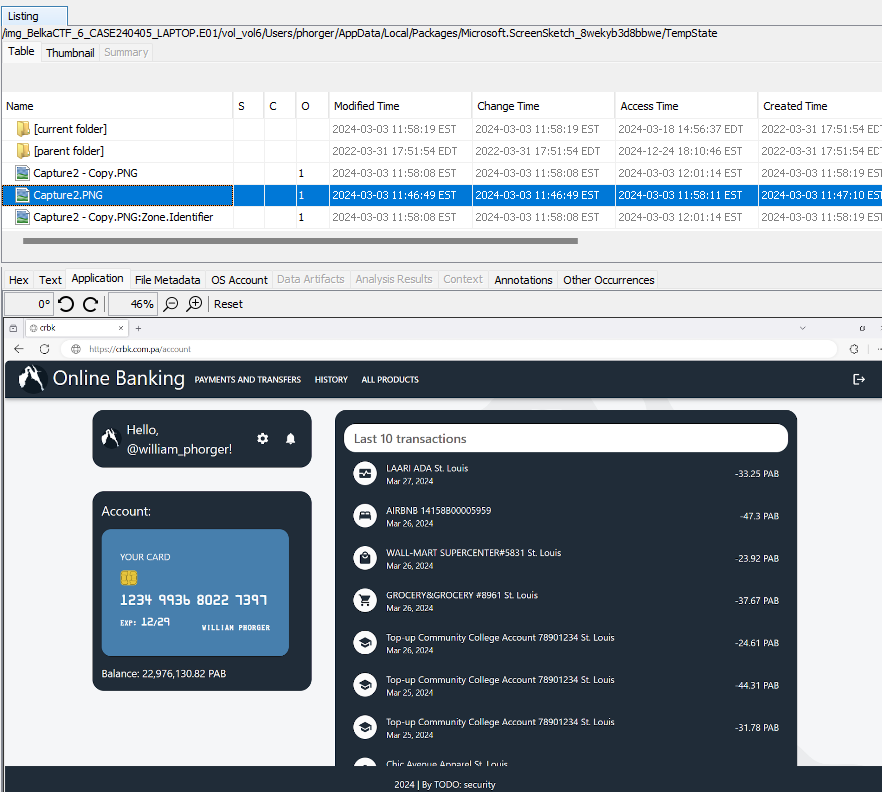
Task: Sort by Modified Time column header
Action: (400, 106)
